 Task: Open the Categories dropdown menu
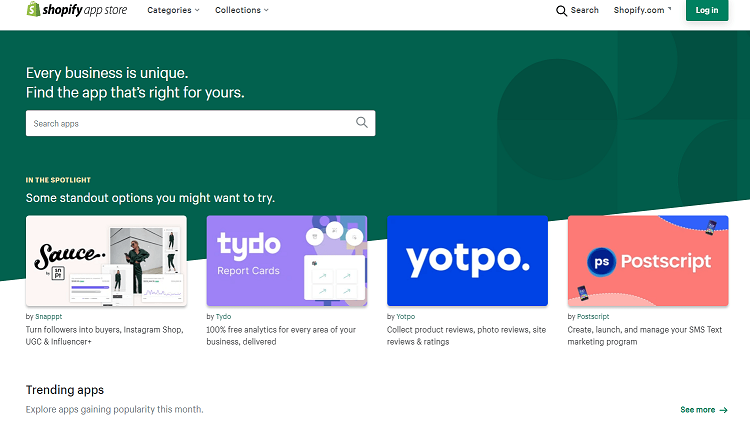173,10
